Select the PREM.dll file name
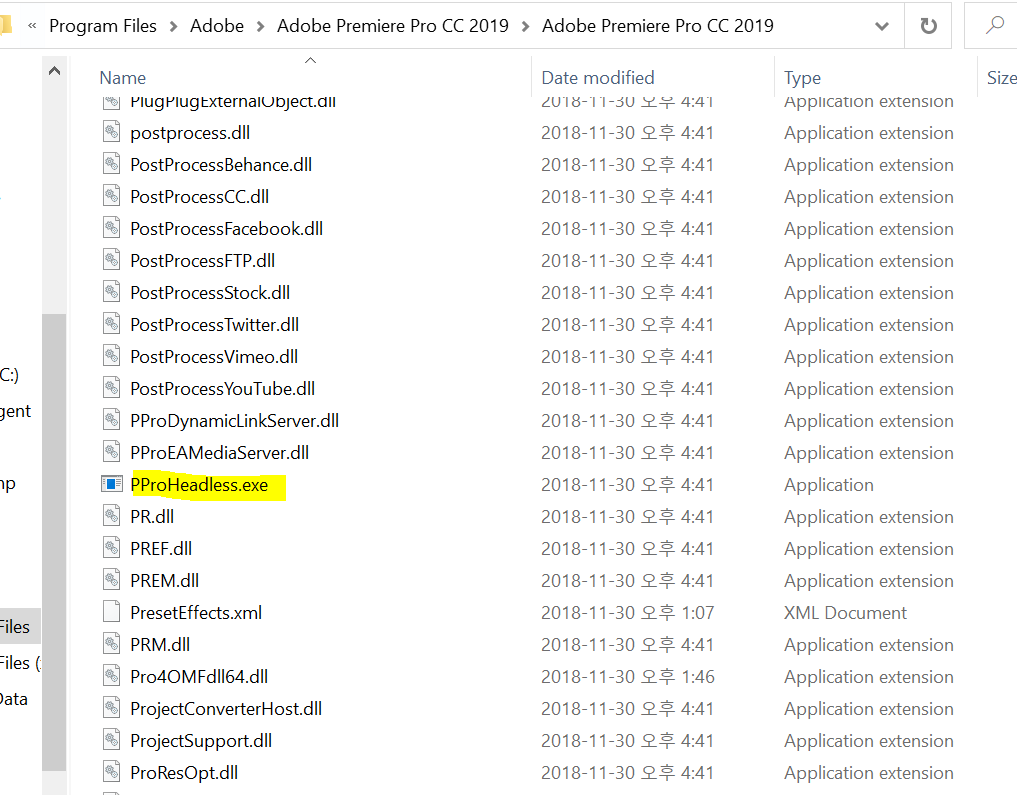Screen dimensions: 1017x795 coord(165,580)
